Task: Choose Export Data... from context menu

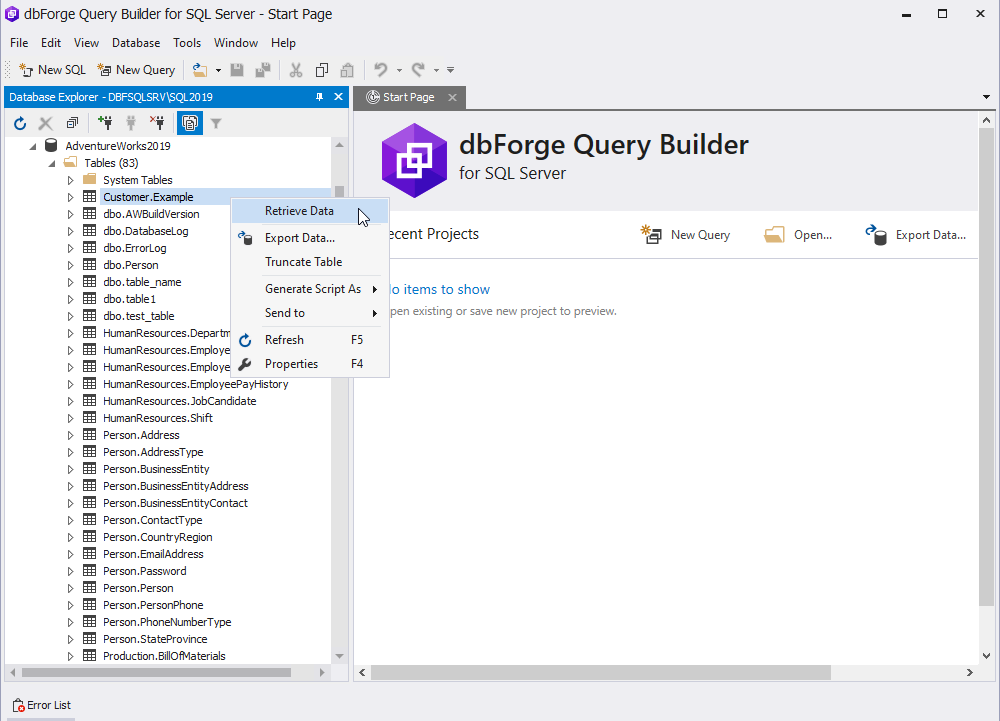Action: point(310,238)
